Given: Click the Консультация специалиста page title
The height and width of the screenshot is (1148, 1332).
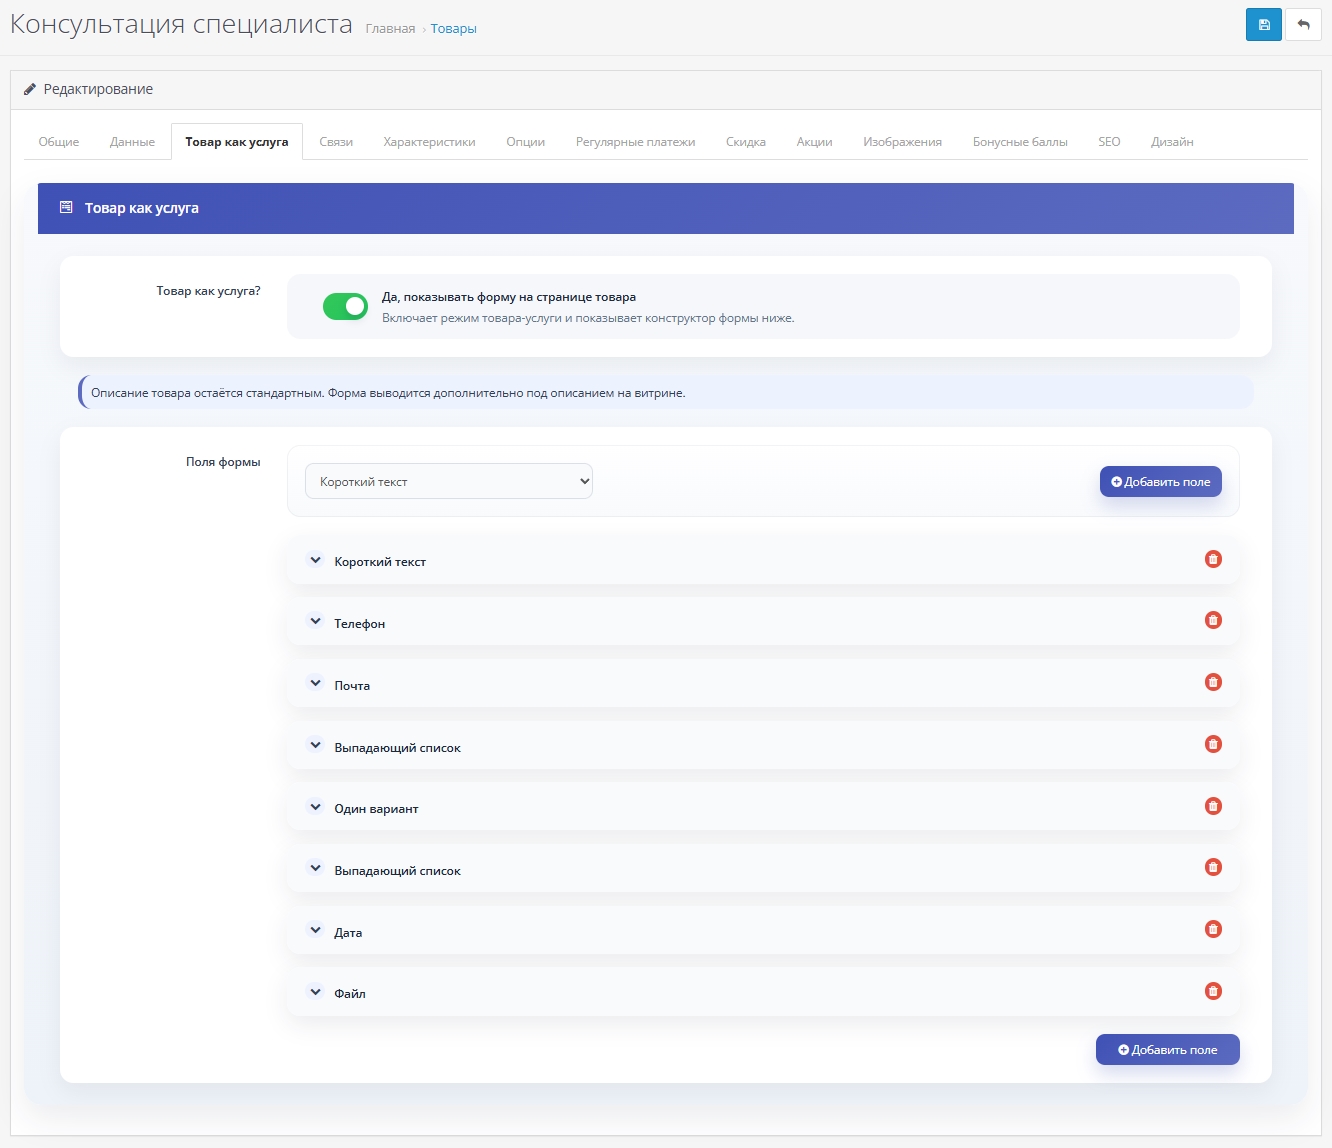Looking at the screenshot, I should (x=181, y=25).
